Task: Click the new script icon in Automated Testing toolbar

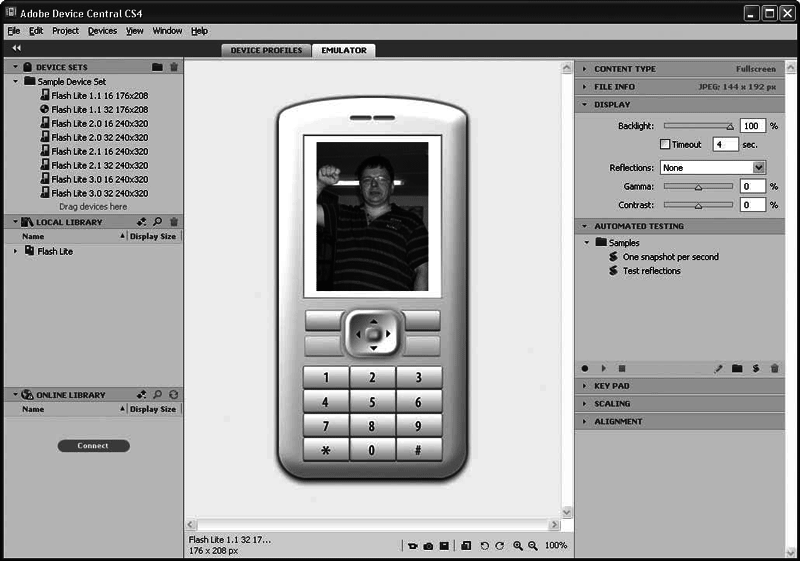Action: (x=756, y=368)
